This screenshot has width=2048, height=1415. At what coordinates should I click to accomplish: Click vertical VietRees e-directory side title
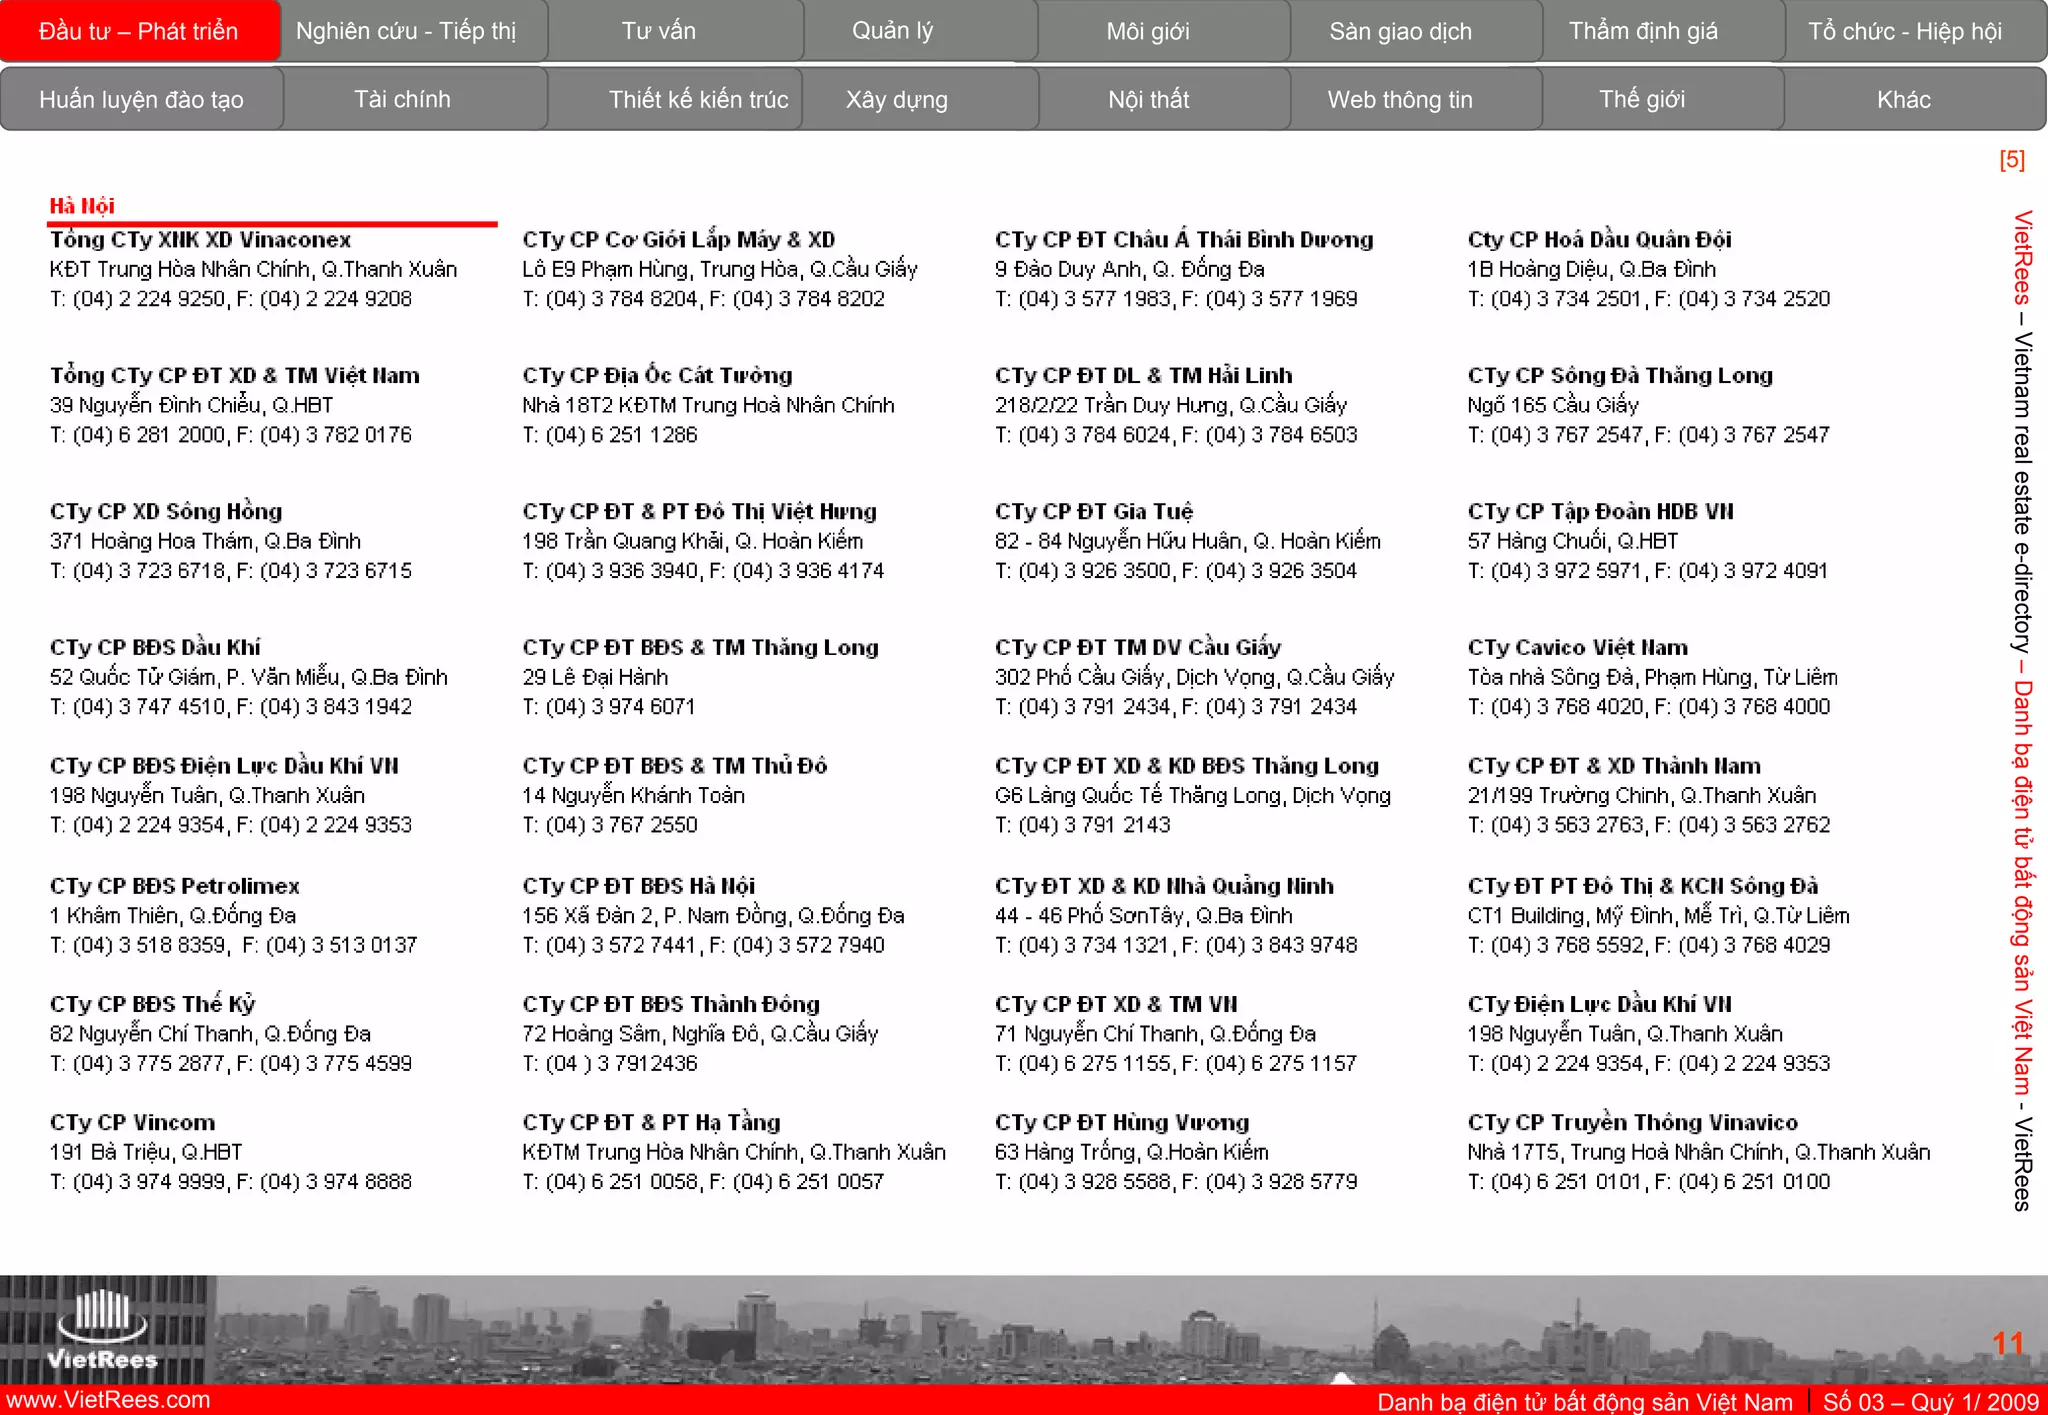tap(2022, 710)
